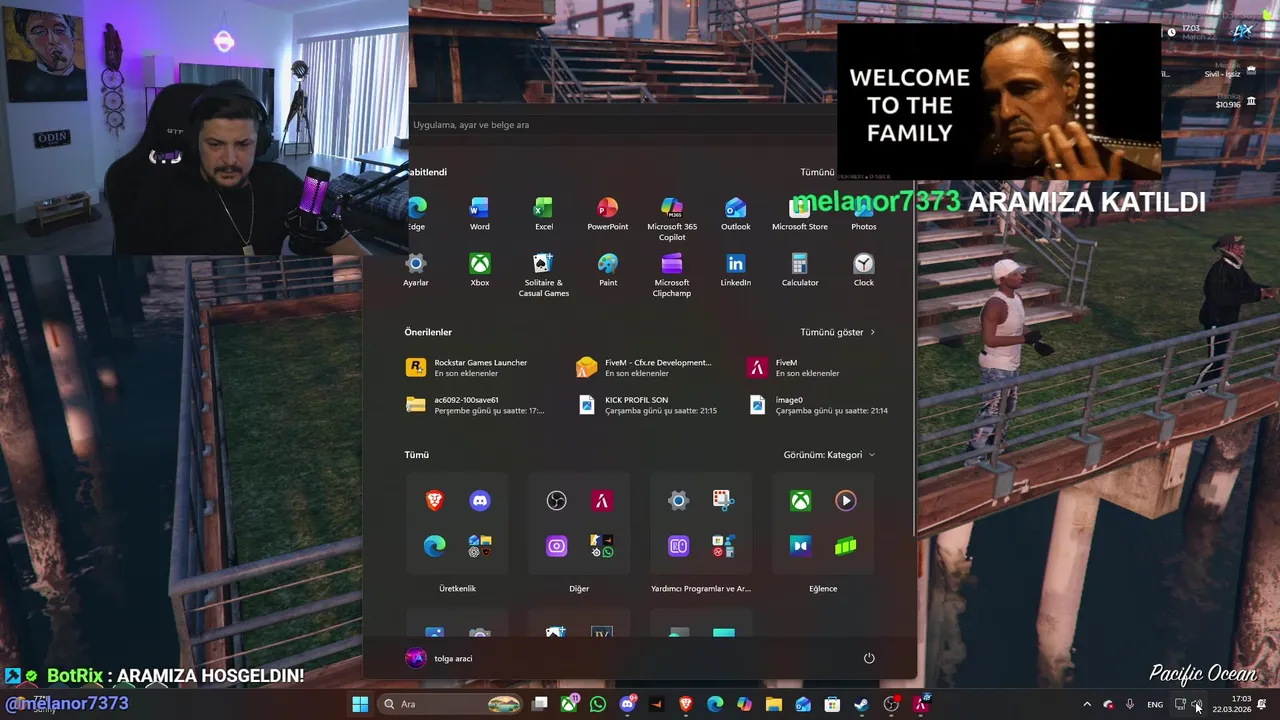Launch Solitaire & Casual Games
This screenshot has width=1280, height=720.
pyautogui.click(x=544, y=275)
